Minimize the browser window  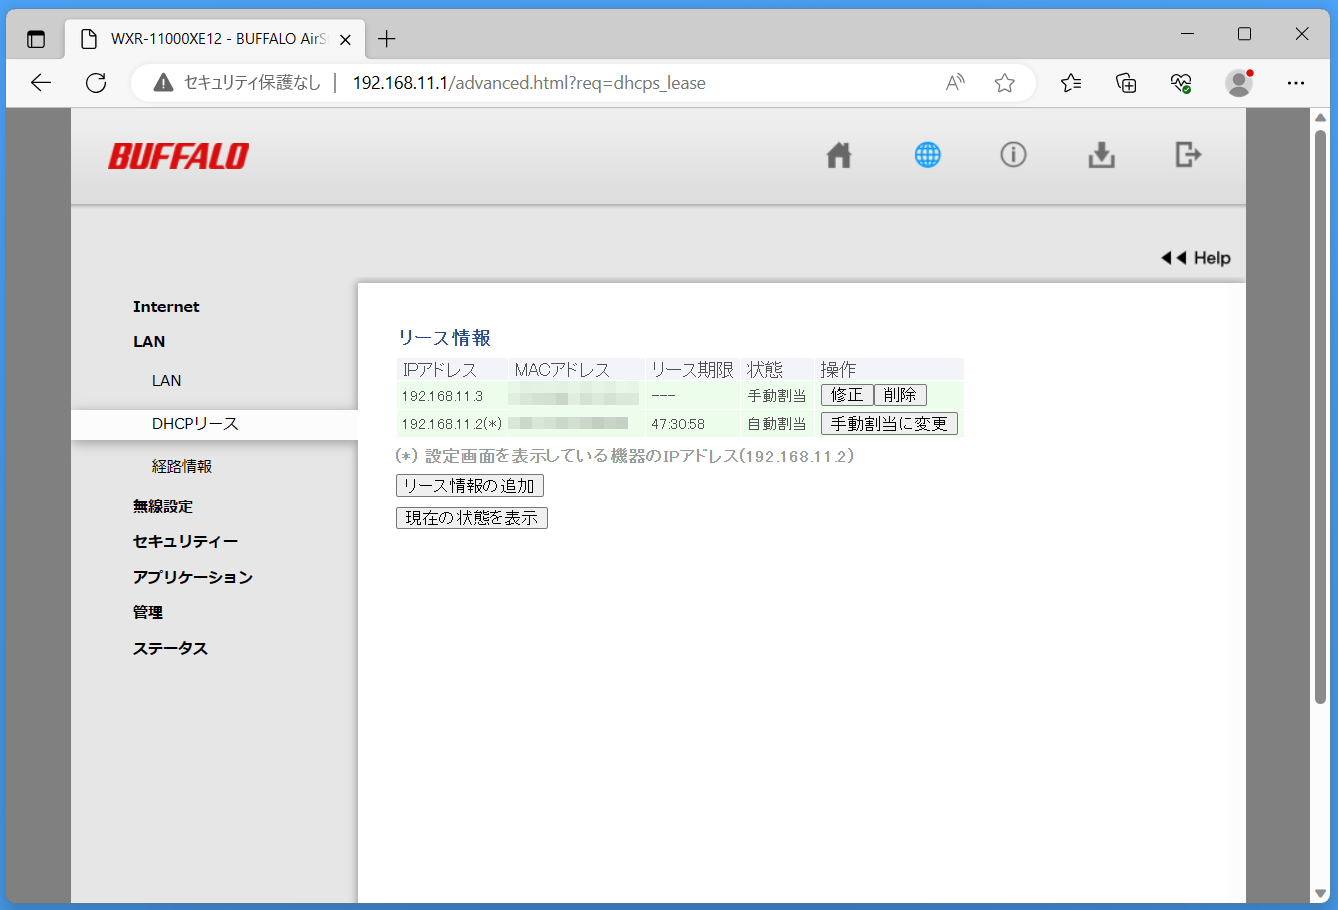tap(1187, 34)
